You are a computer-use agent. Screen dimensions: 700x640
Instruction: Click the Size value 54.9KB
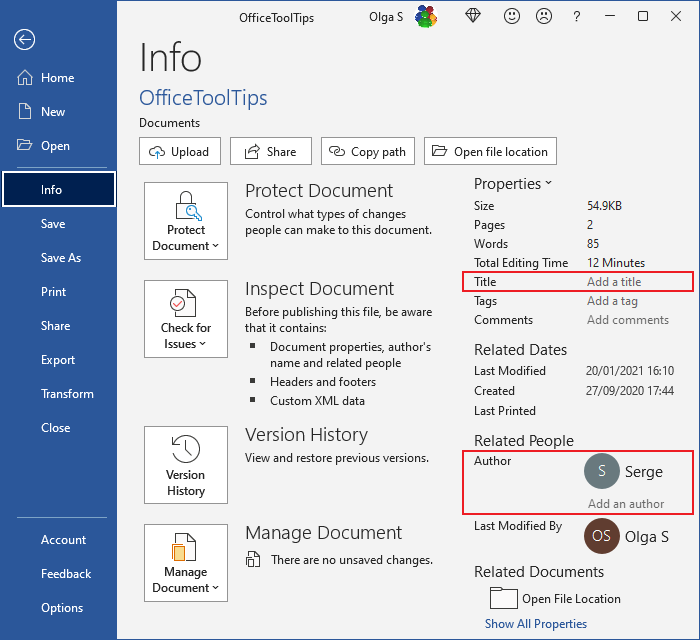604,206
